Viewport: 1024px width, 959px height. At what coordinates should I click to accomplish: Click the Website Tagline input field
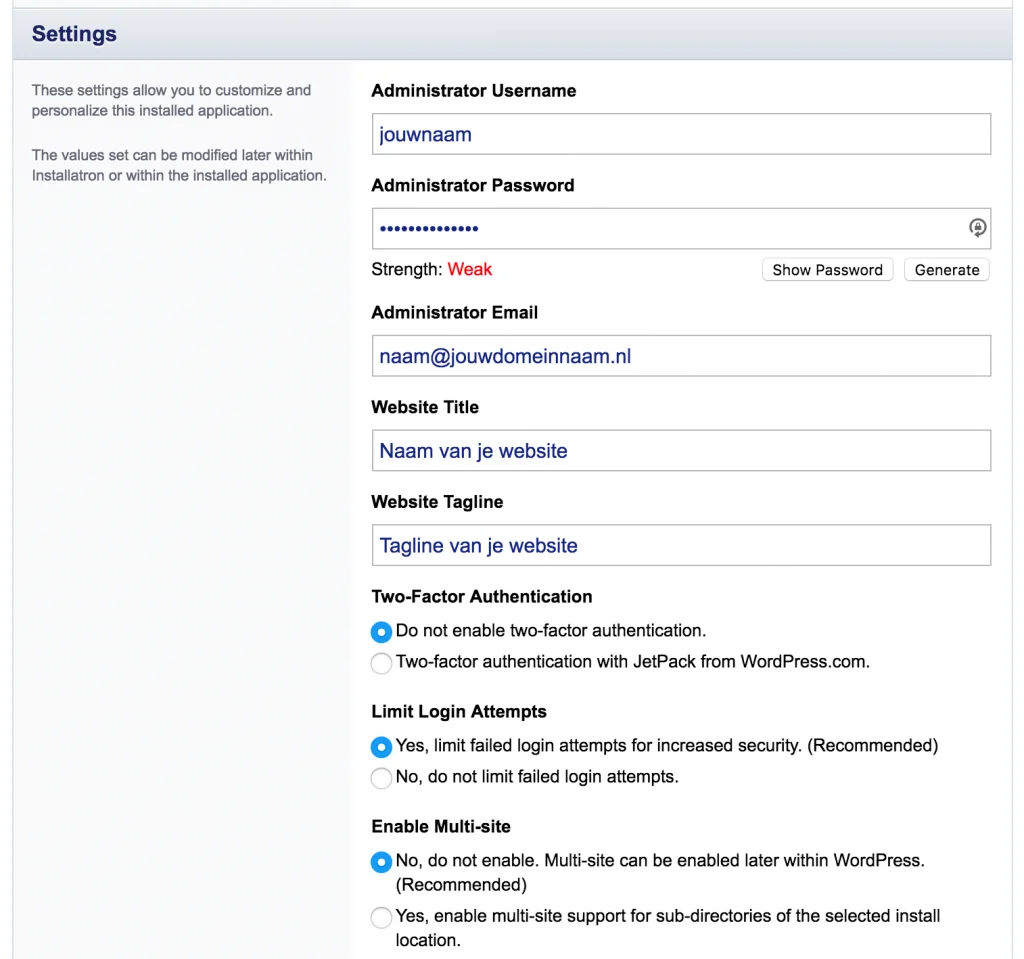point(680,545)
